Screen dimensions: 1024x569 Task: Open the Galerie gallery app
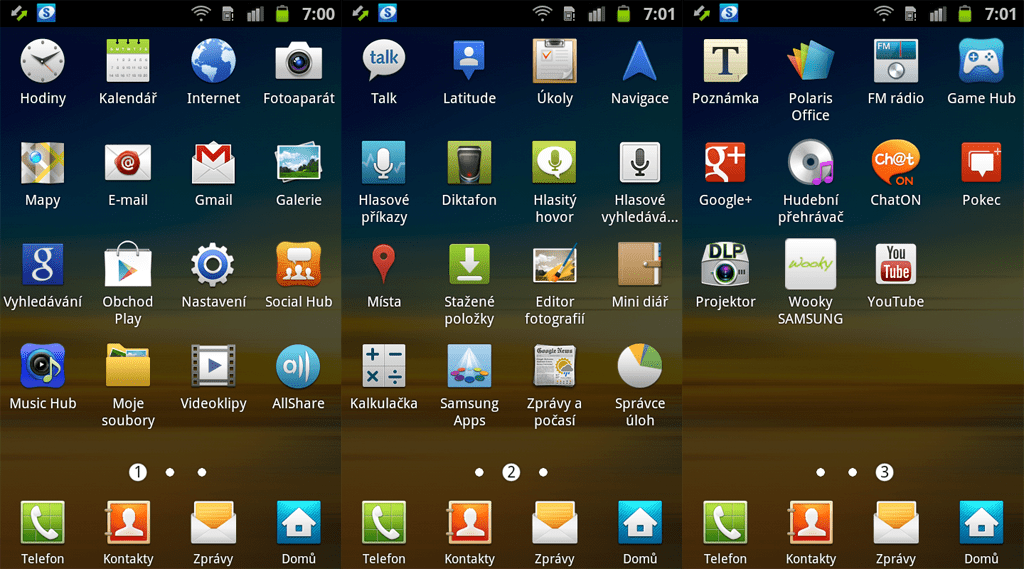298,163
